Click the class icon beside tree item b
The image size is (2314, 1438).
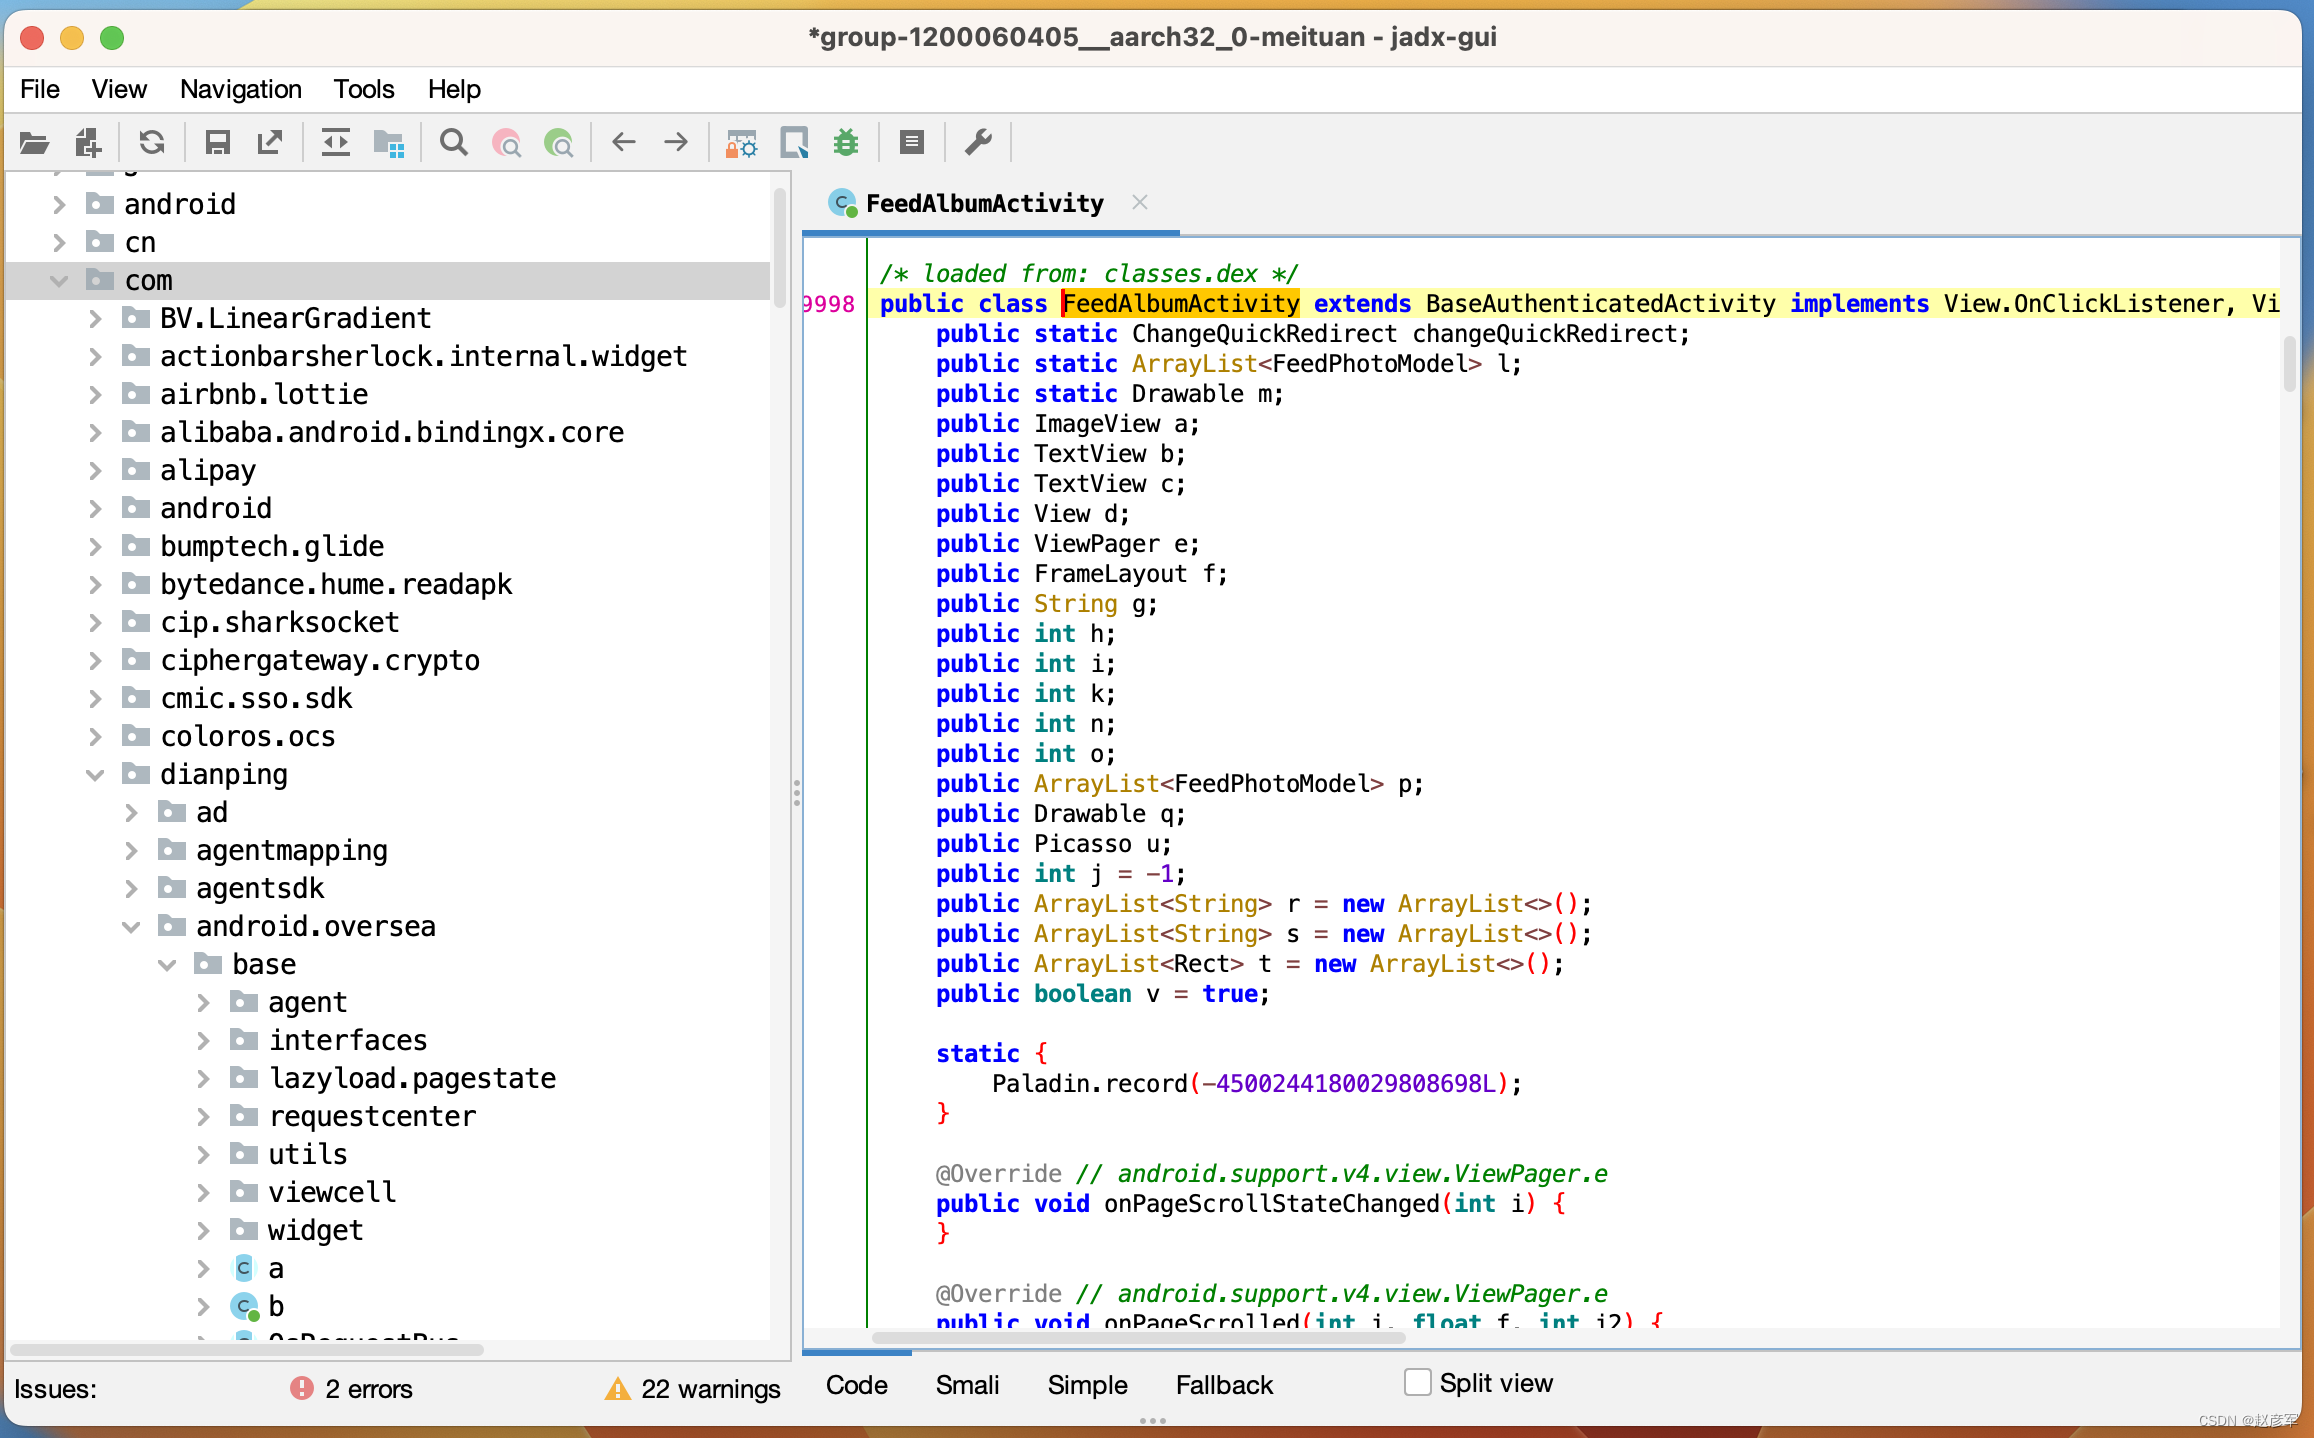[245, 1307]
